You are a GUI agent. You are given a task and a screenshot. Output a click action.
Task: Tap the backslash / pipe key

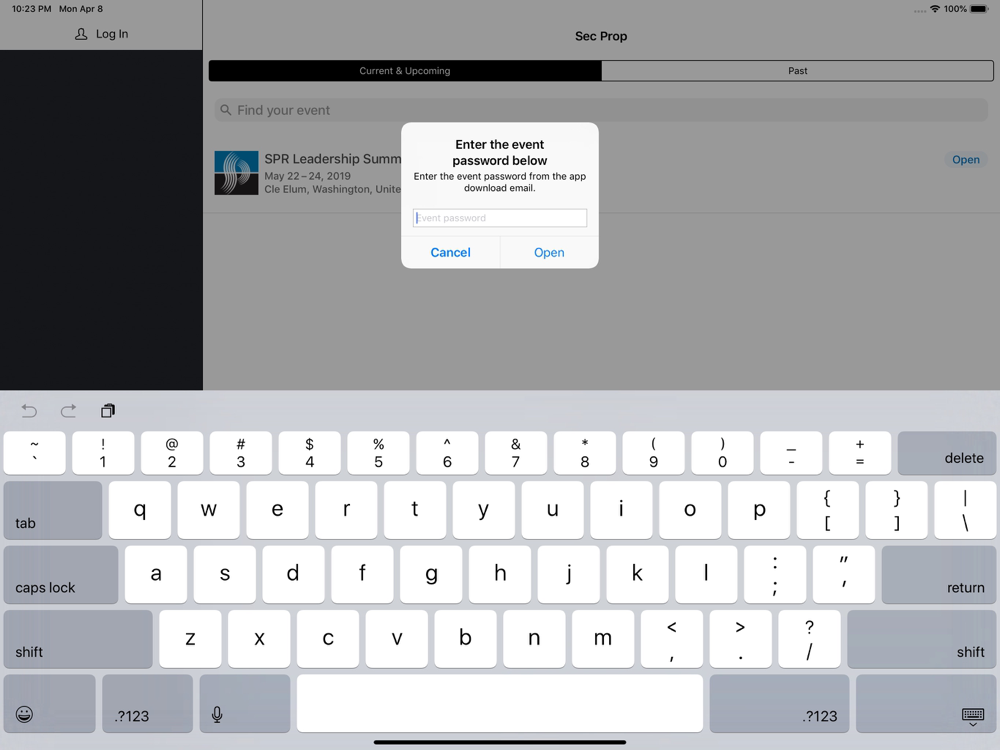click(x=966, y=510)
